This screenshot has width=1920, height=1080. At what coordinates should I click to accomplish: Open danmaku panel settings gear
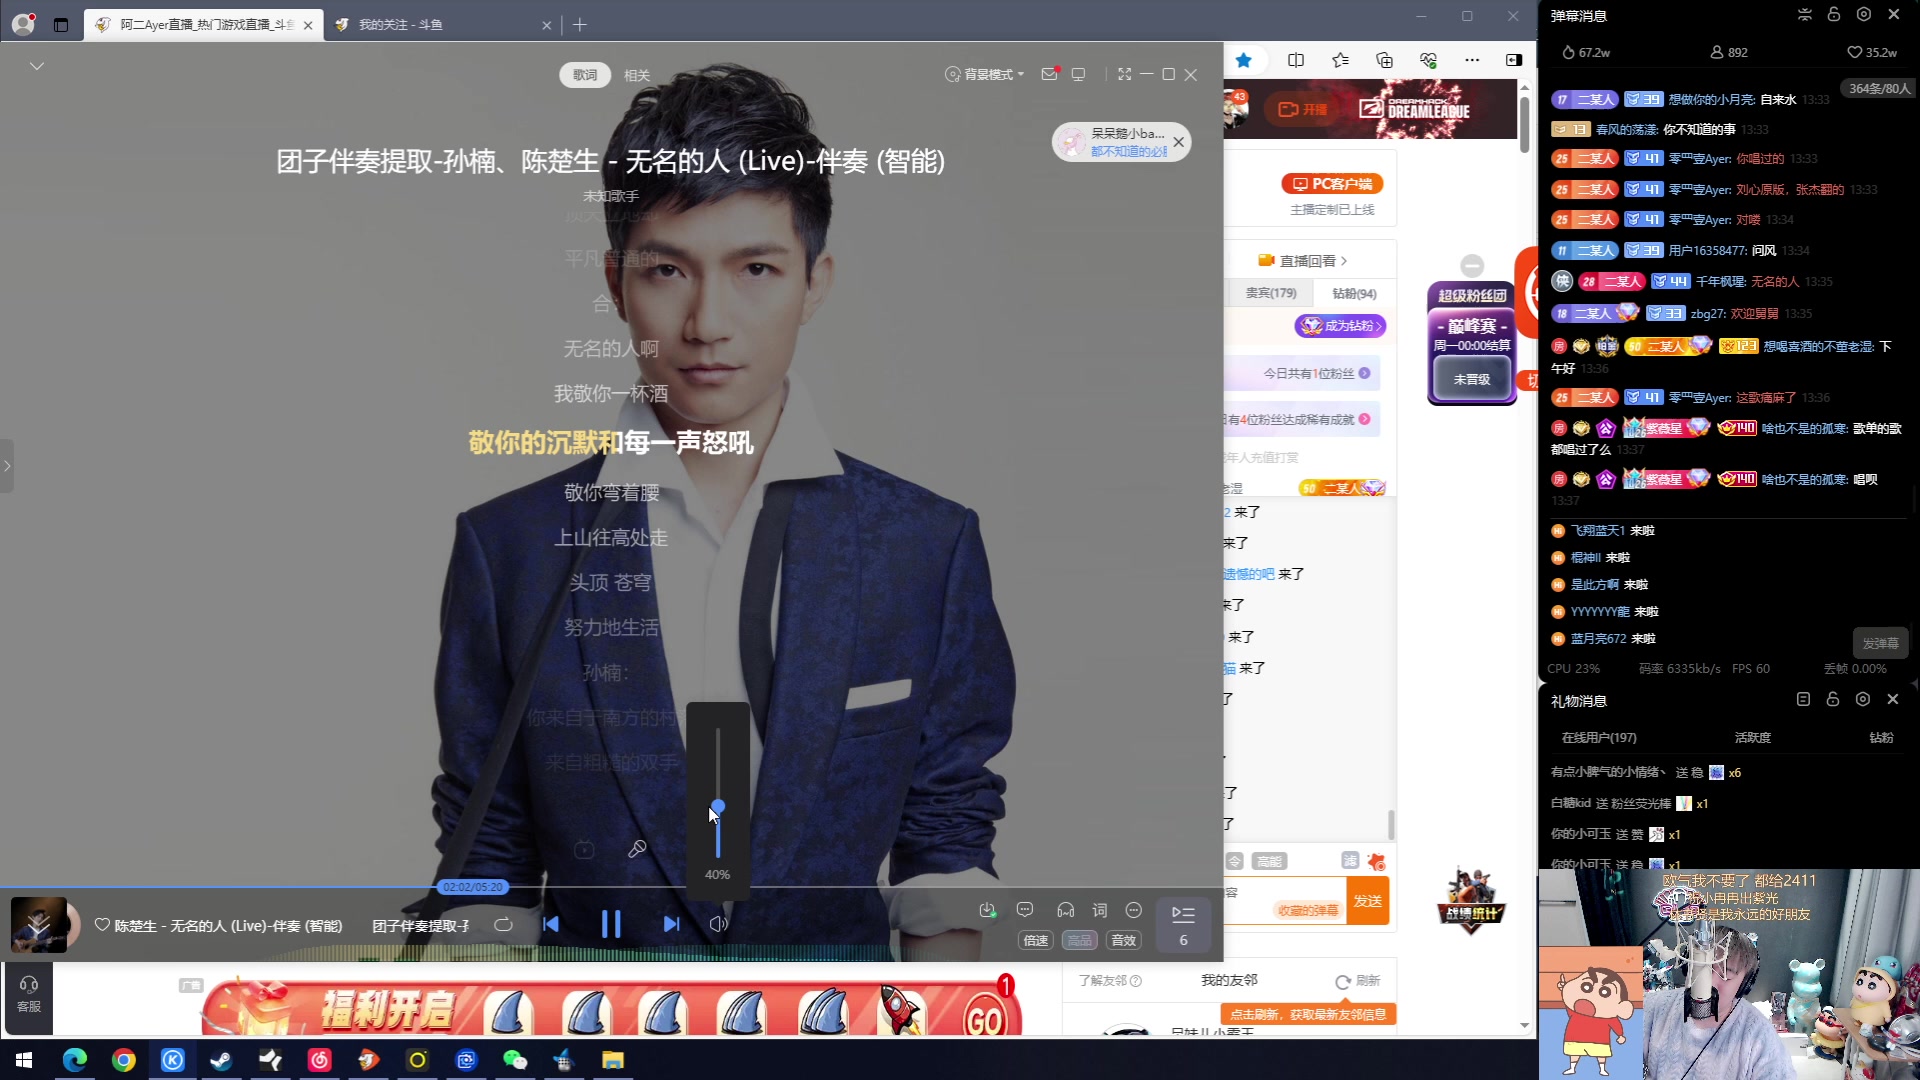click(x=1863, y=14)
